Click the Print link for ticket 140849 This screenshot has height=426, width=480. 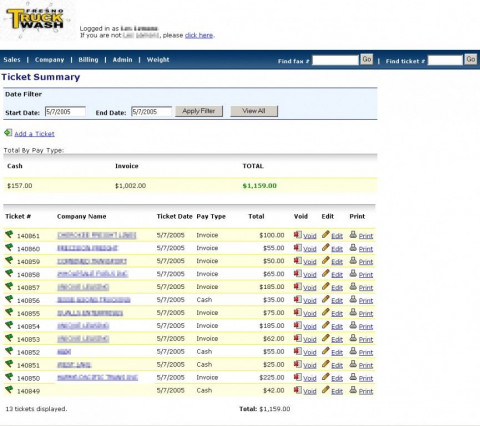(x=366, y=391)
